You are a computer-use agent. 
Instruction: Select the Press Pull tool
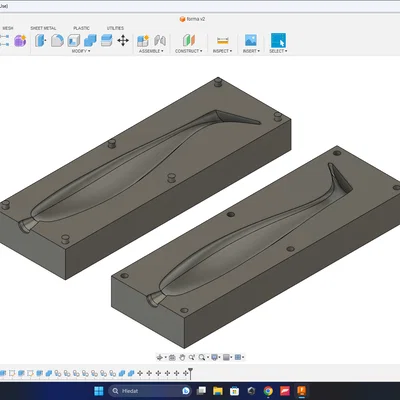40,41
